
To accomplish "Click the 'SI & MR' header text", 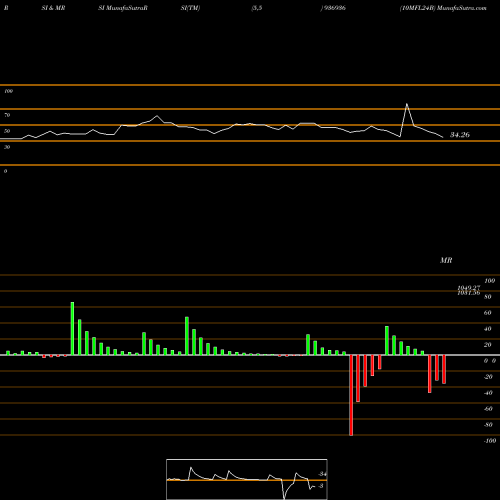I will pyautogui.click(x=53, y=8).
